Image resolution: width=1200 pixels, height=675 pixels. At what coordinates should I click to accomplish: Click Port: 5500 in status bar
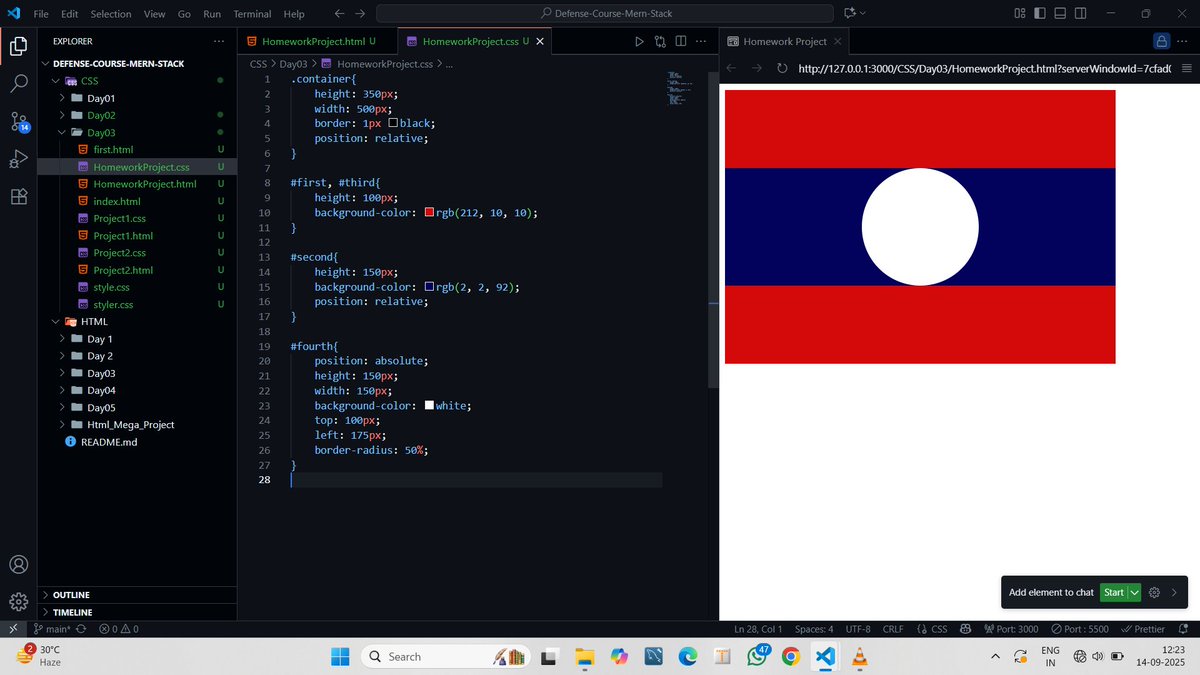click(1080, 629)
